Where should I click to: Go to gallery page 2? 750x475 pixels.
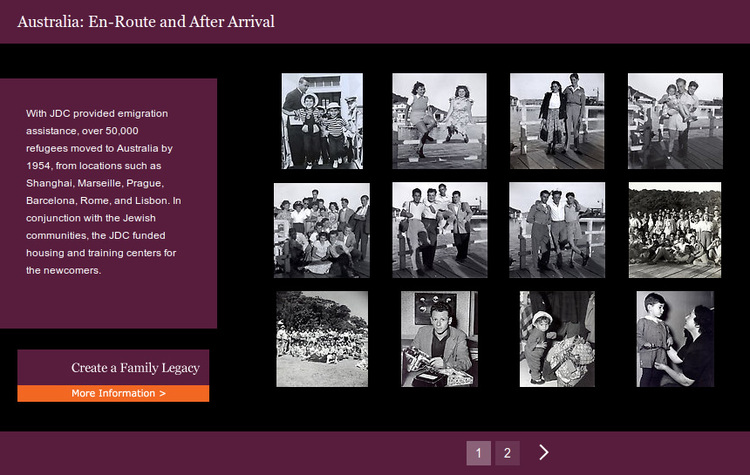coord(507,453)
